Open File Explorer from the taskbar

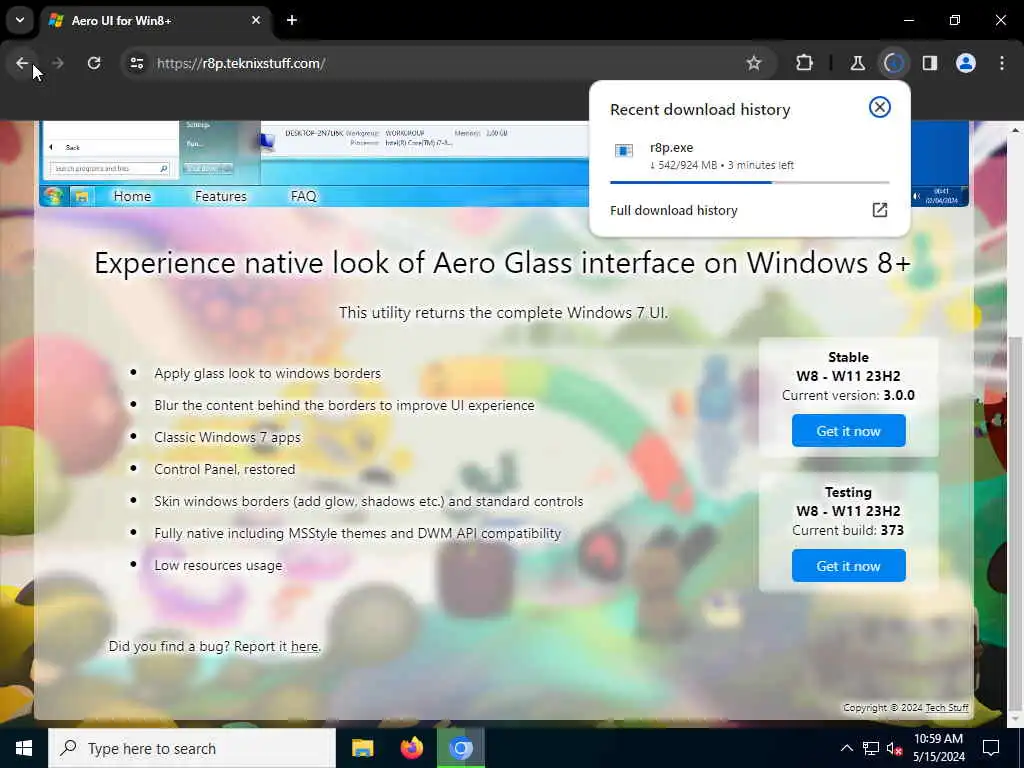362,748
